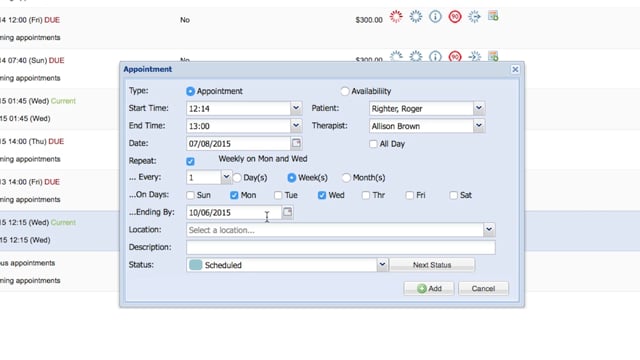Open info icon in top Fri DUE row
640x360 pixels.
435,17
